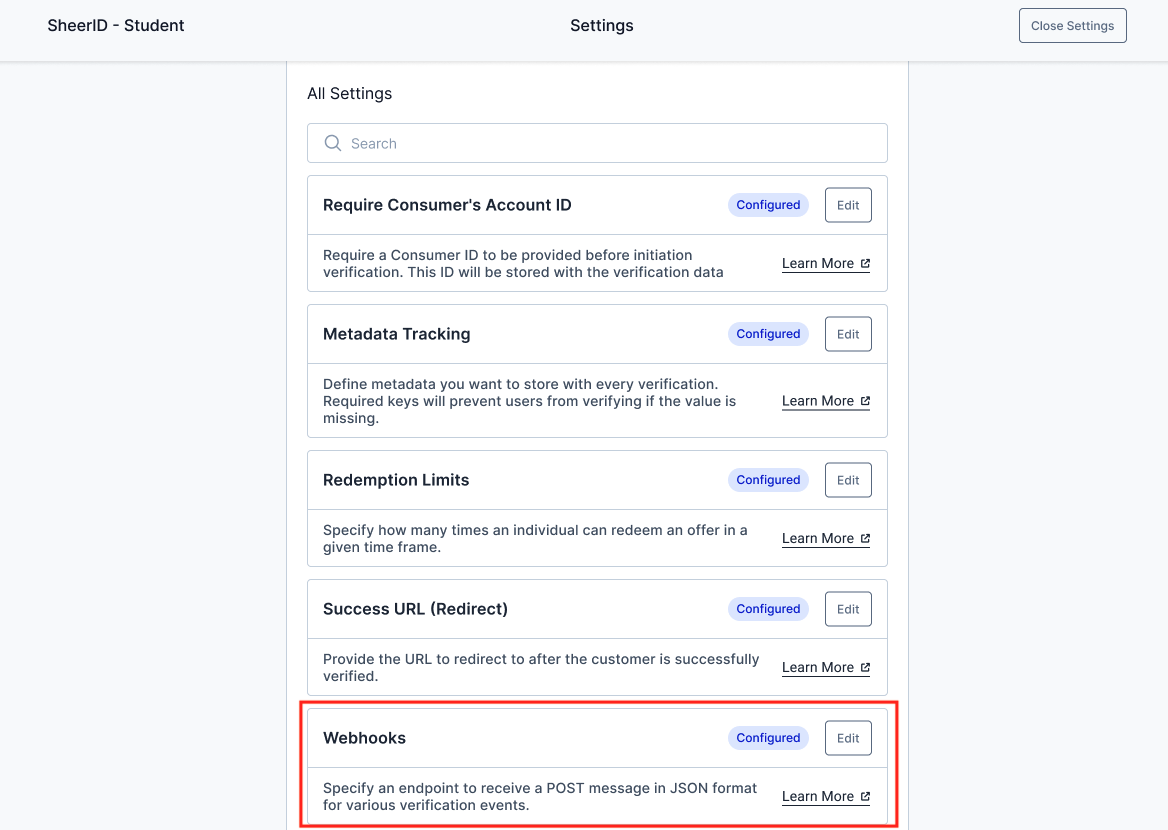
Task: Close Settings using the top button
Action: click(1072, 26)
